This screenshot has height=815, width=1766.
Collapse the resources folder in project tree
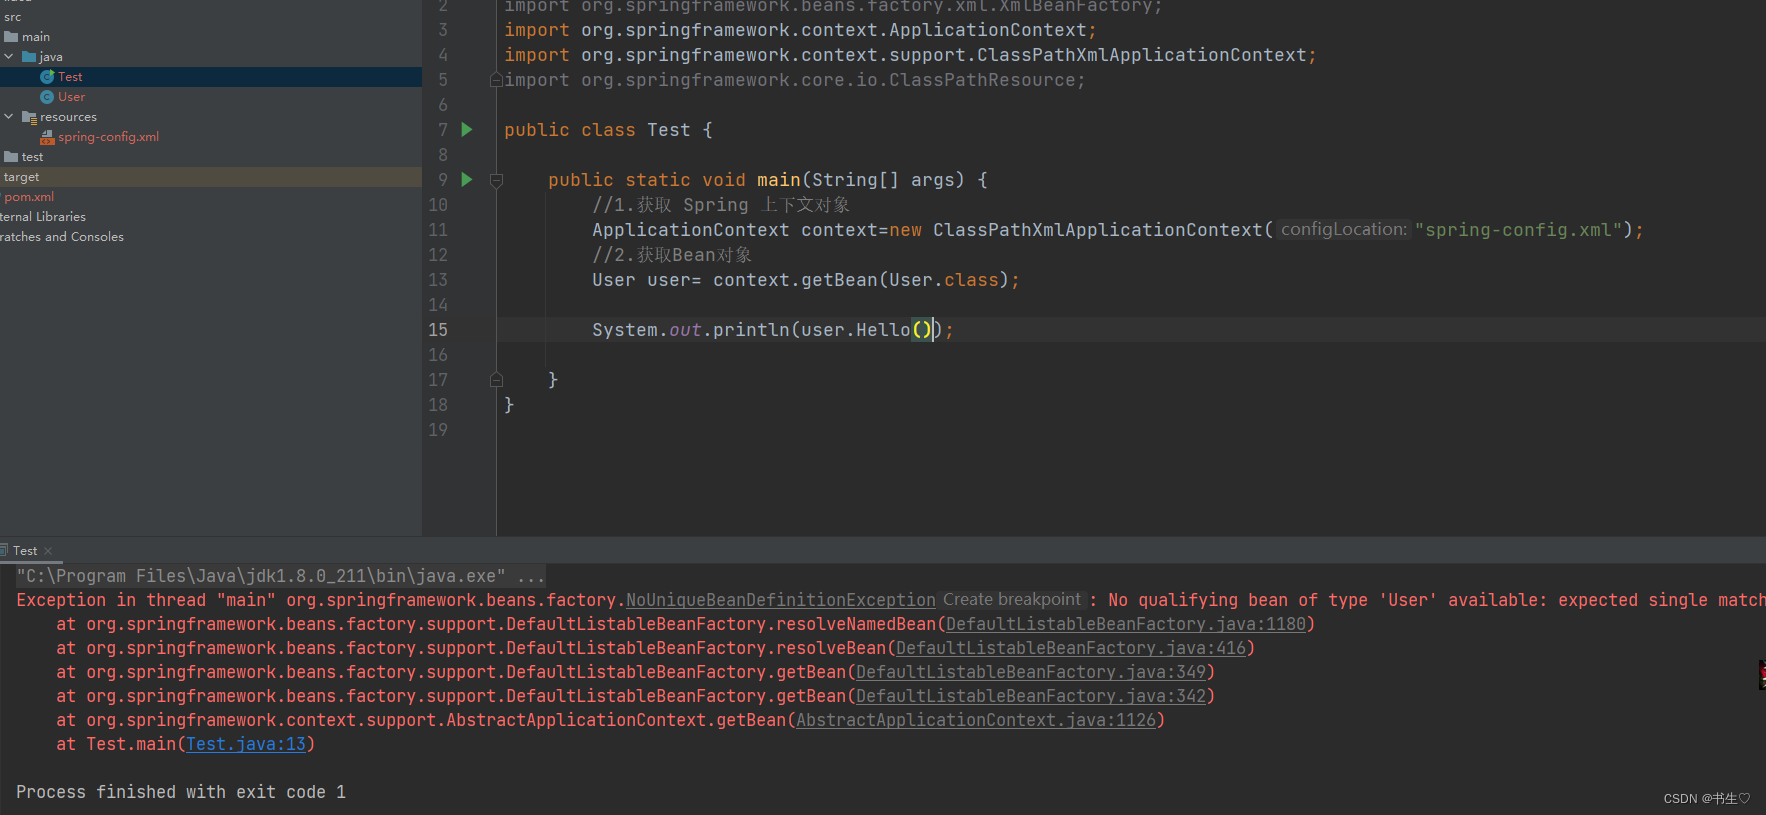9,117
